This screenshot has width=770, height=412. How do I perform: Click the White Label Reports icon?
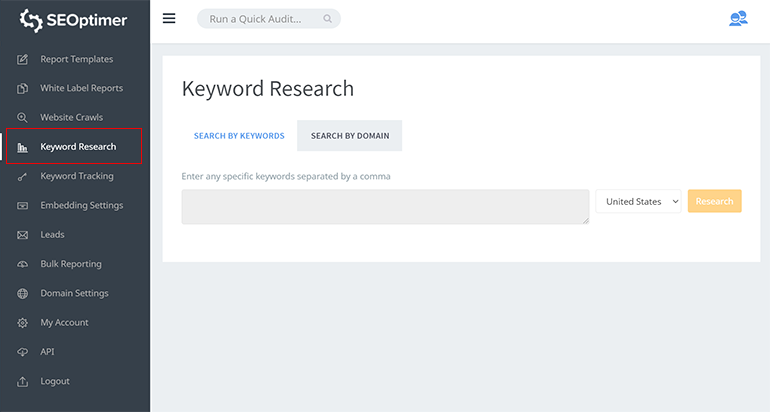click(22, 88)
